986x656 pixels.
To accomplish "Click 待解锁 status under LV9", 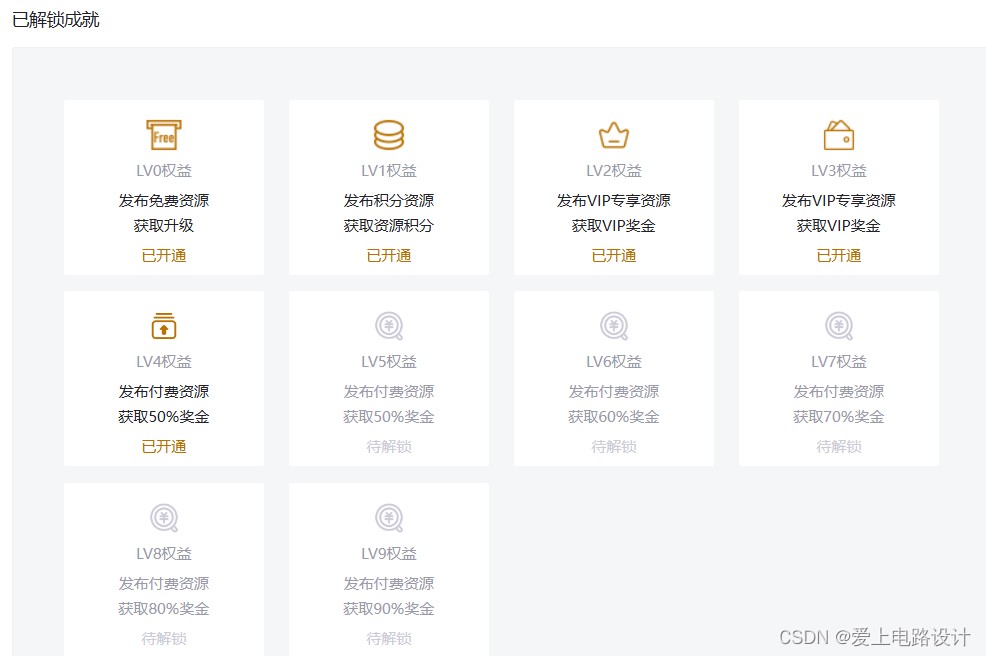I will [x=389, y=638].
